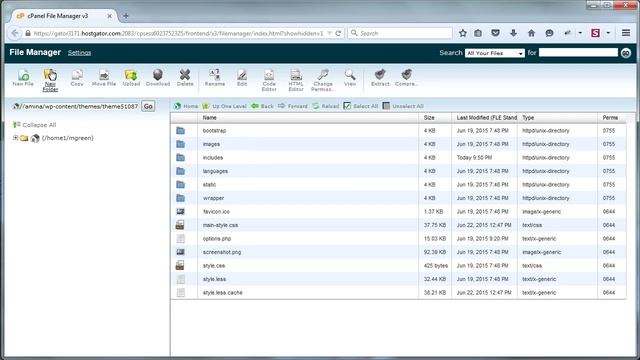Click the browser Search box
The width and height of the screenshot is (640, 360).
click(x=400, y=33)
